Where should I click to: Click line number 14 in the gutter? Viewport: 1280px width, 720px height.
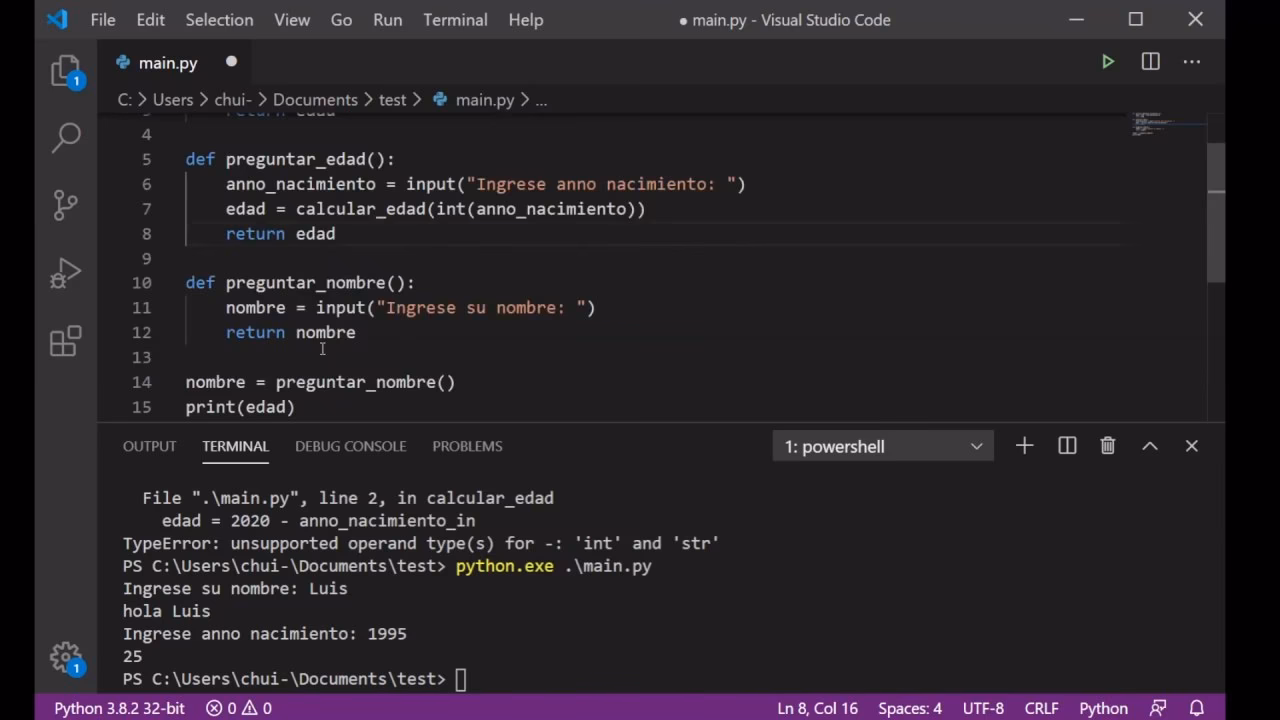click(x=141, y=382)
